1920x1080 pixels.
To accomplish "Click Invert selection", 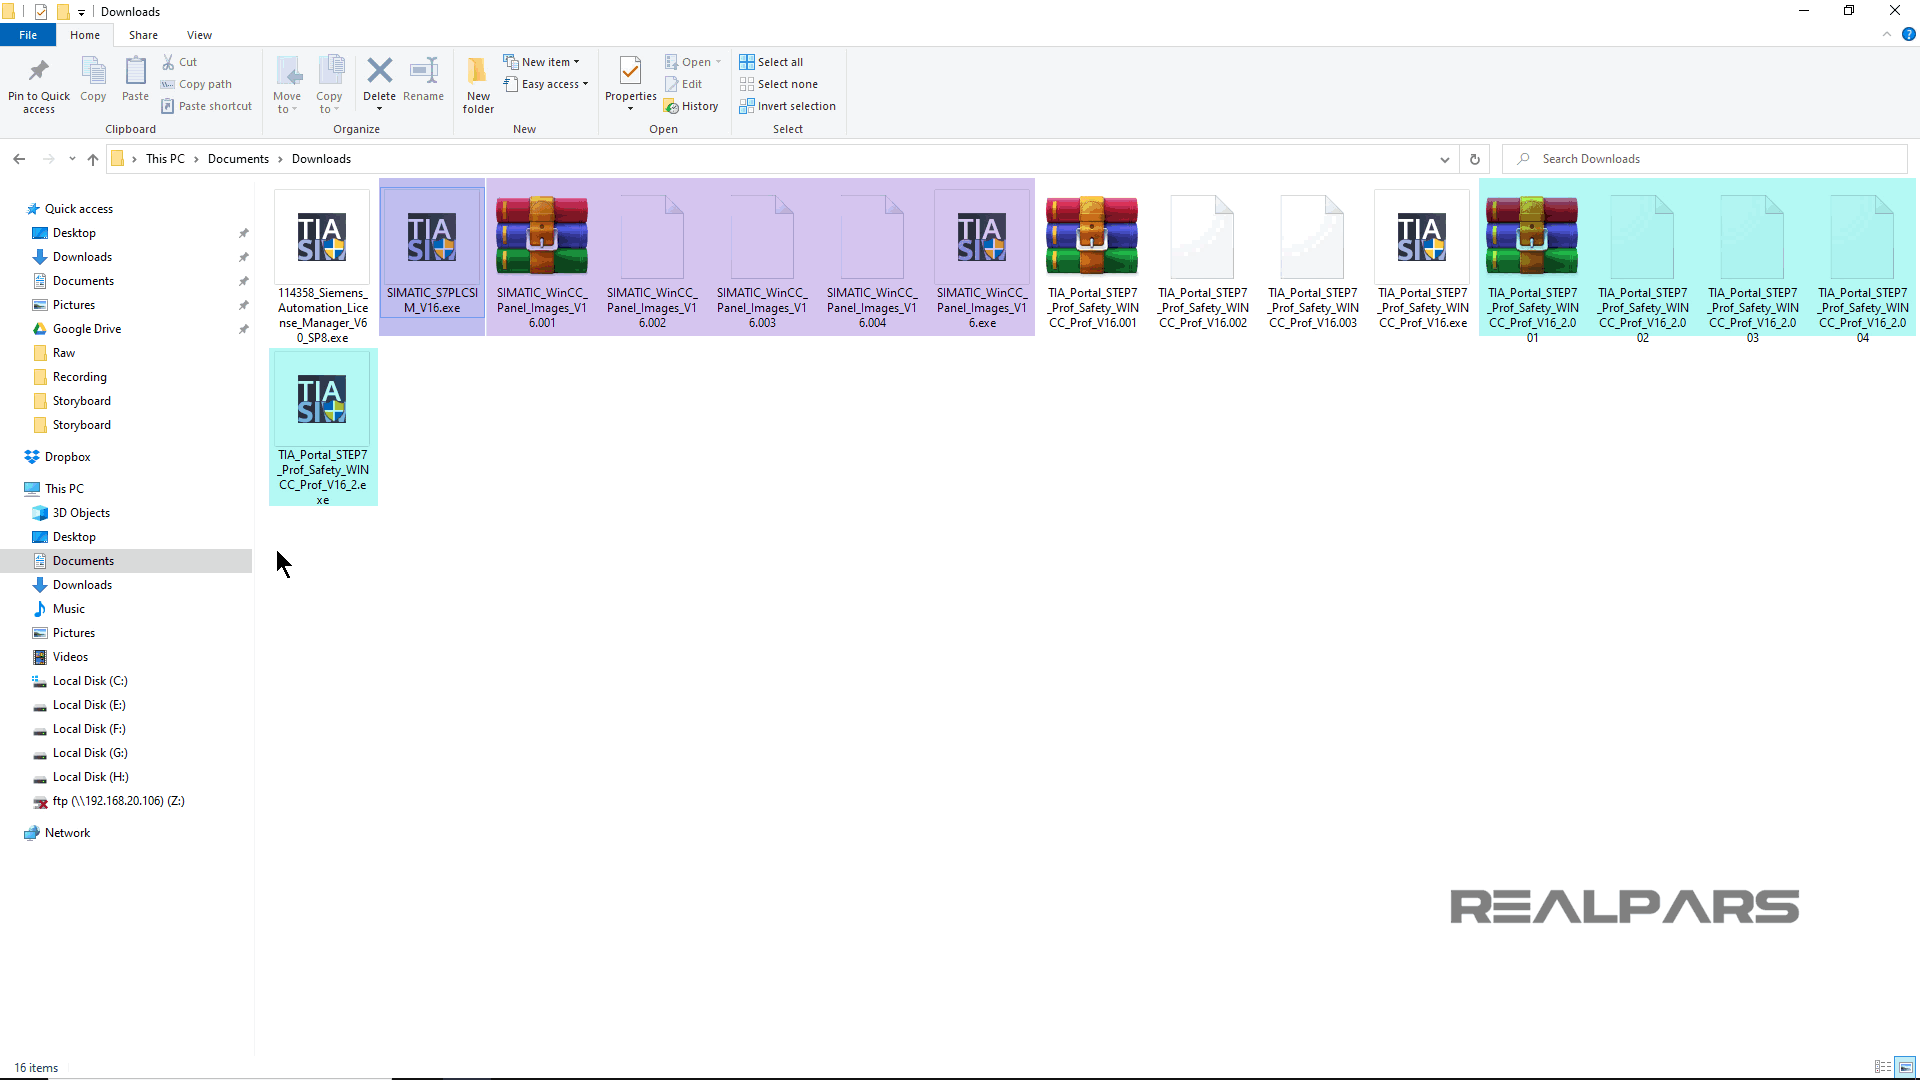I will point(787,106).
